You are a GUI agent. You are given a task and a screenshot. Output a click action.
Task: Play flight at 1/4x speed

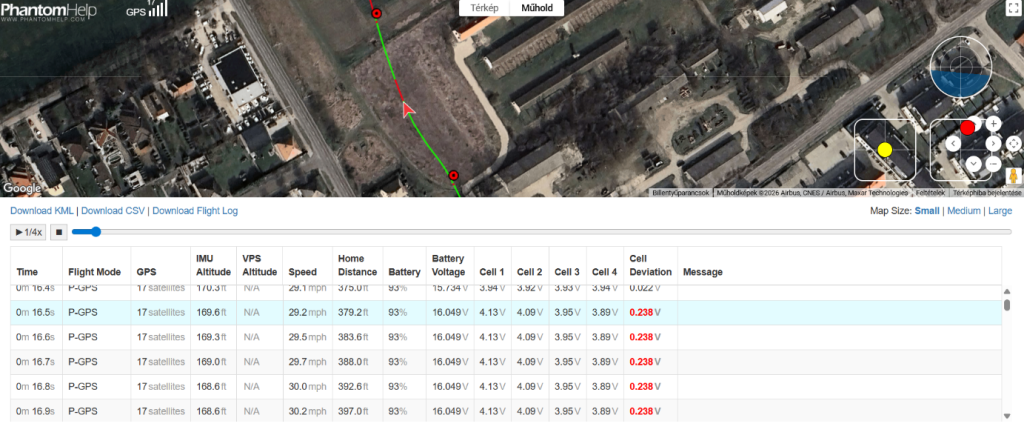tap(28, 232)
